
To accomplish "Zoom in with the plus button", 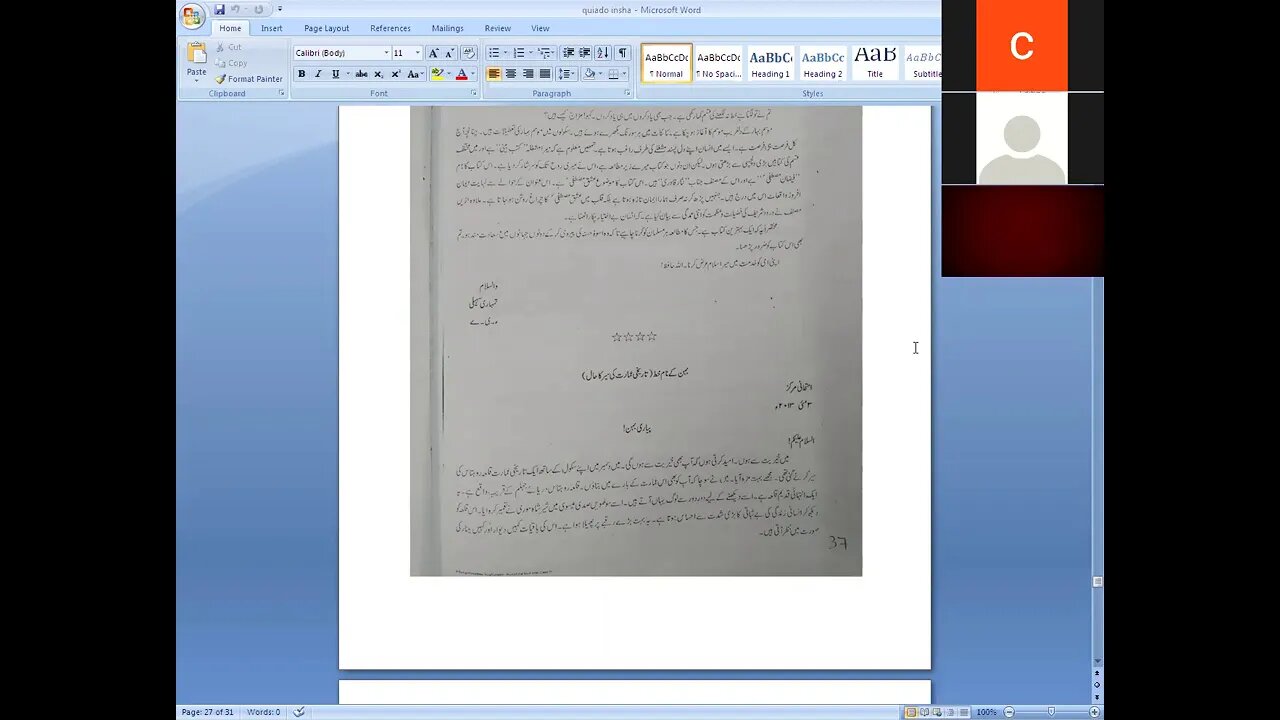I will (x=1094, y=712).
